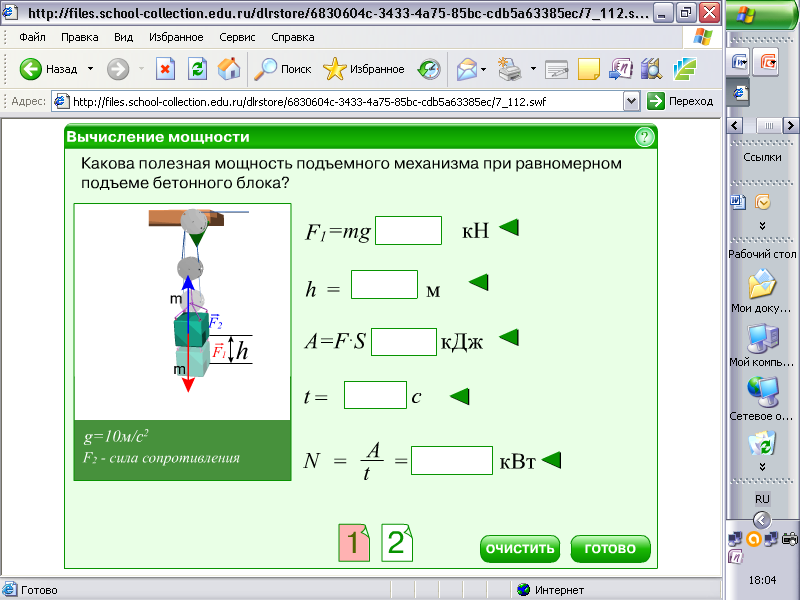Open the Вид menu
This screenshot has height=600, width=800.
[x=123, y=37]
